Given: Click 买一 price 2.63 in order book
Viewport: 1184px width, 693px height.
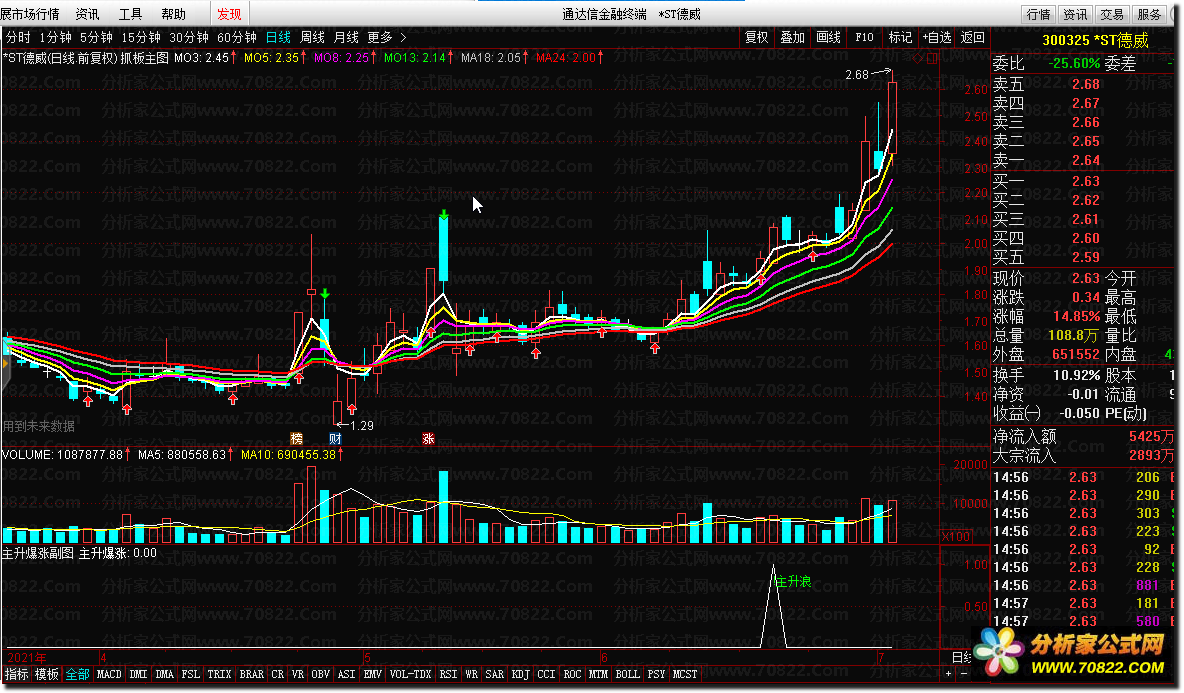Looking at the screenshot, I should [x=1085, y=181].
